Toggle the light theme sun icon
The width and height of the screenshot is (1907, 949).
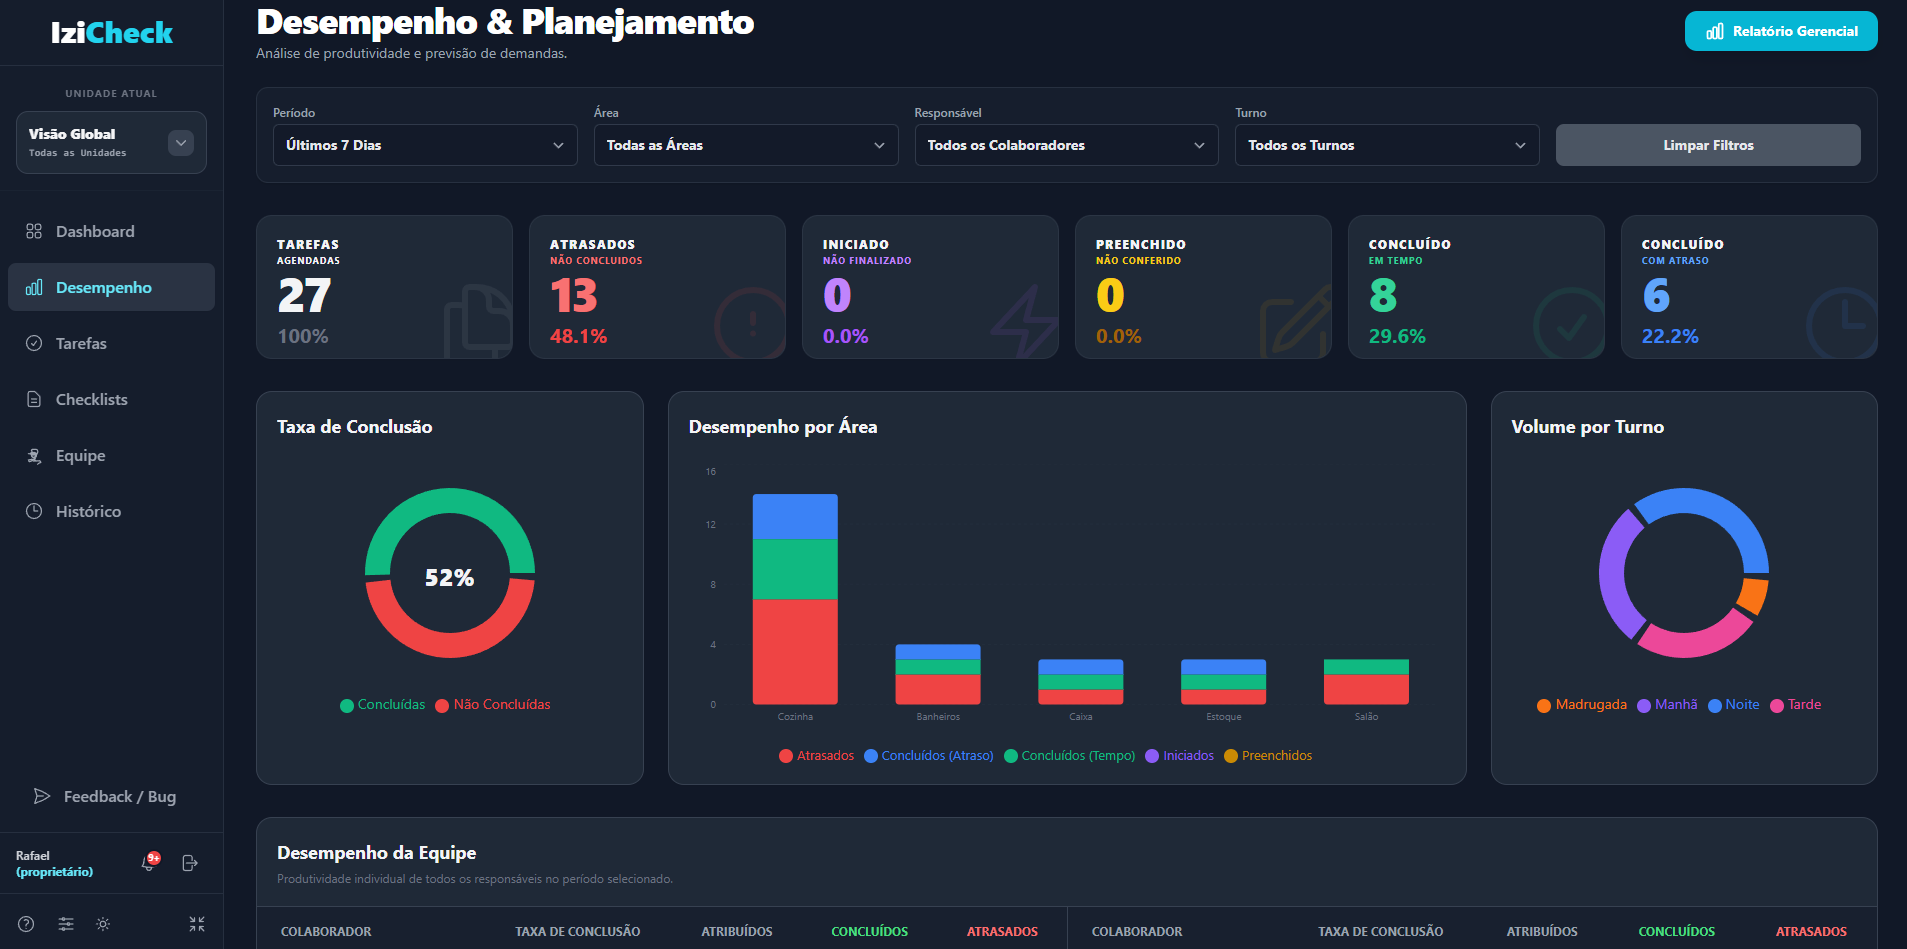(x=103, y=924)
